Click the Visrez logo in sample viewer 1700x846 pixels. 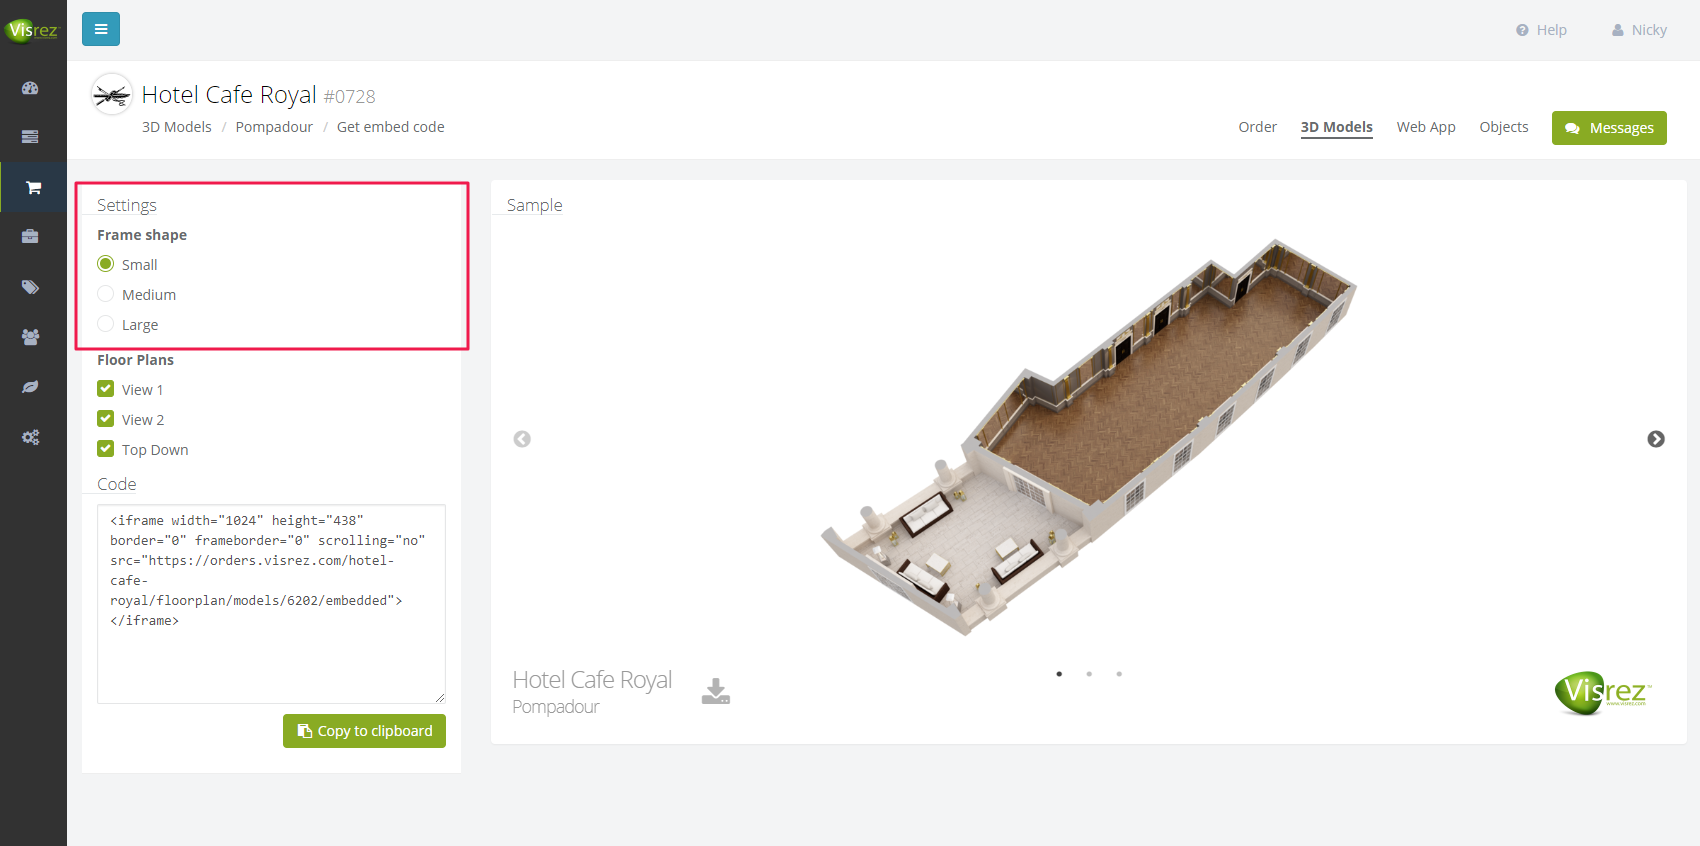(x=1603, y=692)
